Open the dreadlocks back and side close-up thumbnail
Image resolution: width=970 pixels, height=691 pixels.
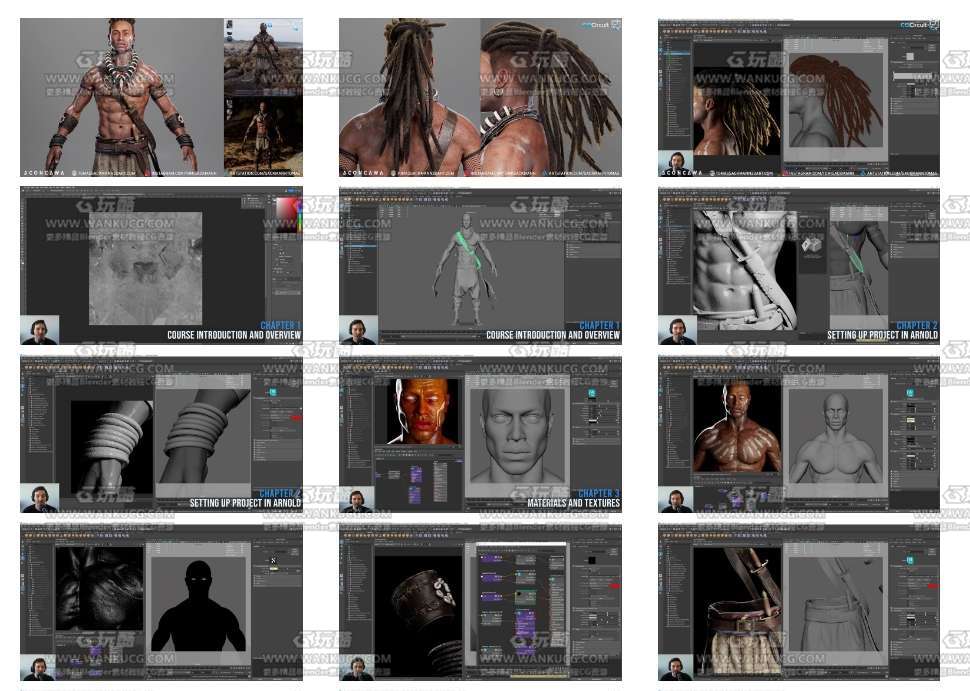(480, 98)
